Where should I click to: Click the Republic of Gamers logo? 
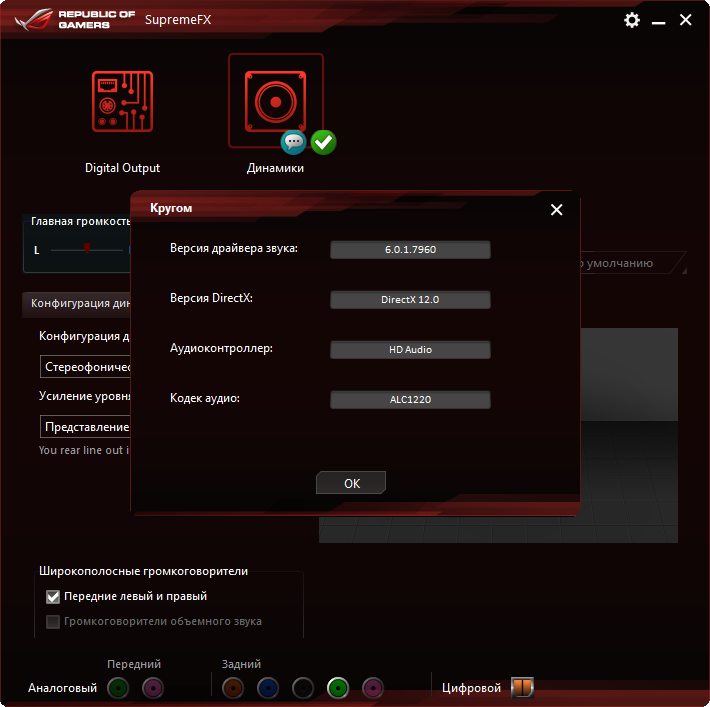click(75, 19)
